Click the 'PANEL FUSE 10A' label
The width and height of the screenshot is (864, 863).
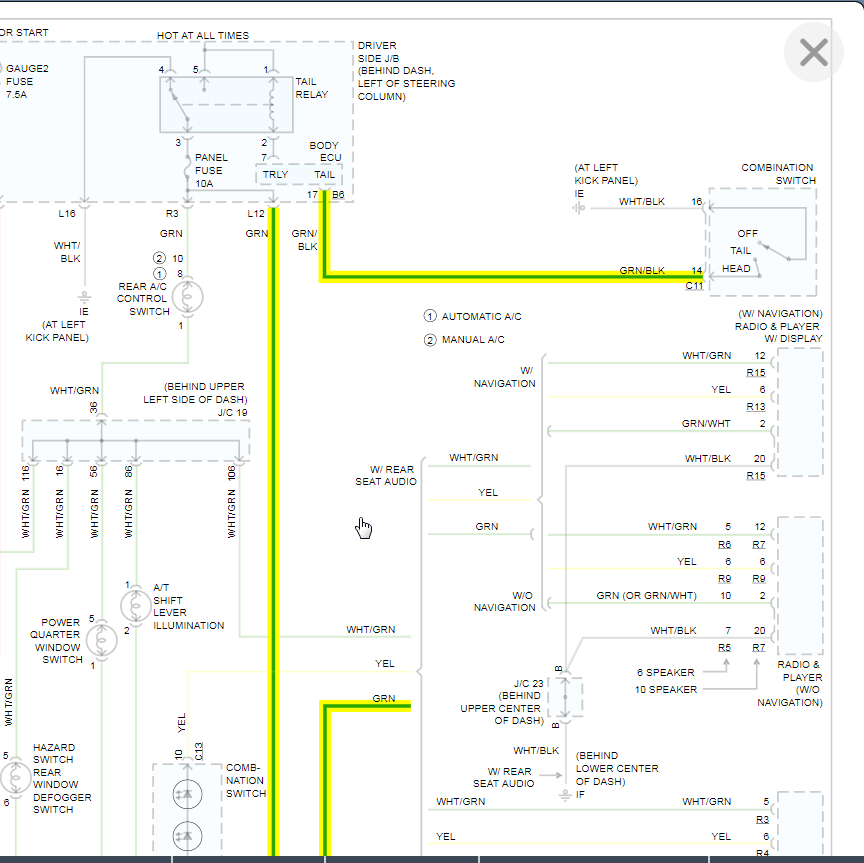pos(211,170)
